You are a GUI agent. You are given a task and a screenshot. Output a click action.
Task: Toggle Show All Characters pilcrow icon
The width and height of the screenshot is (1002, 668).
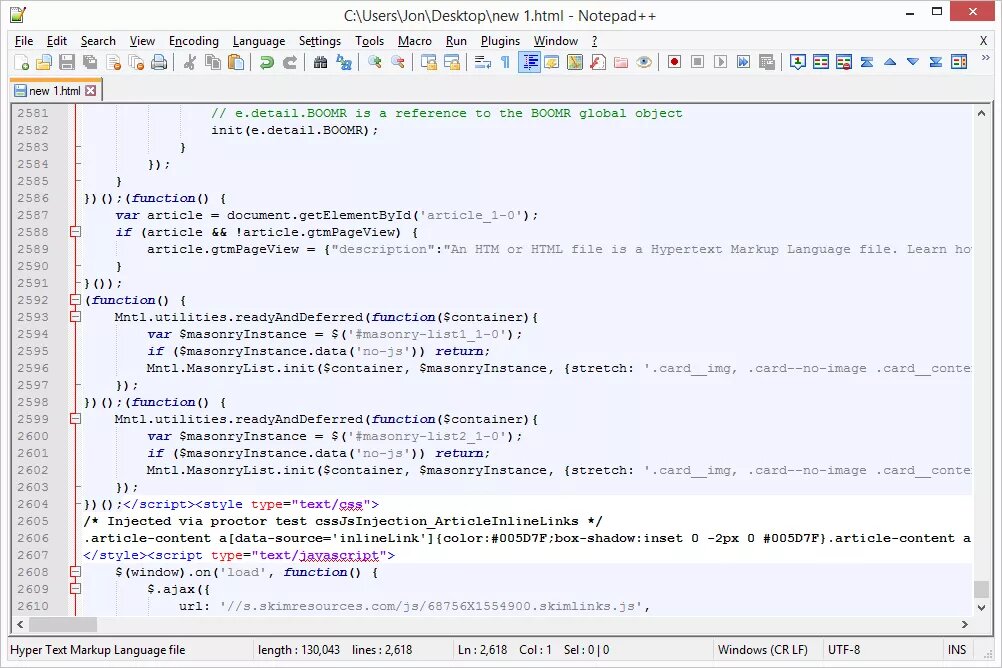coord(505,62)
